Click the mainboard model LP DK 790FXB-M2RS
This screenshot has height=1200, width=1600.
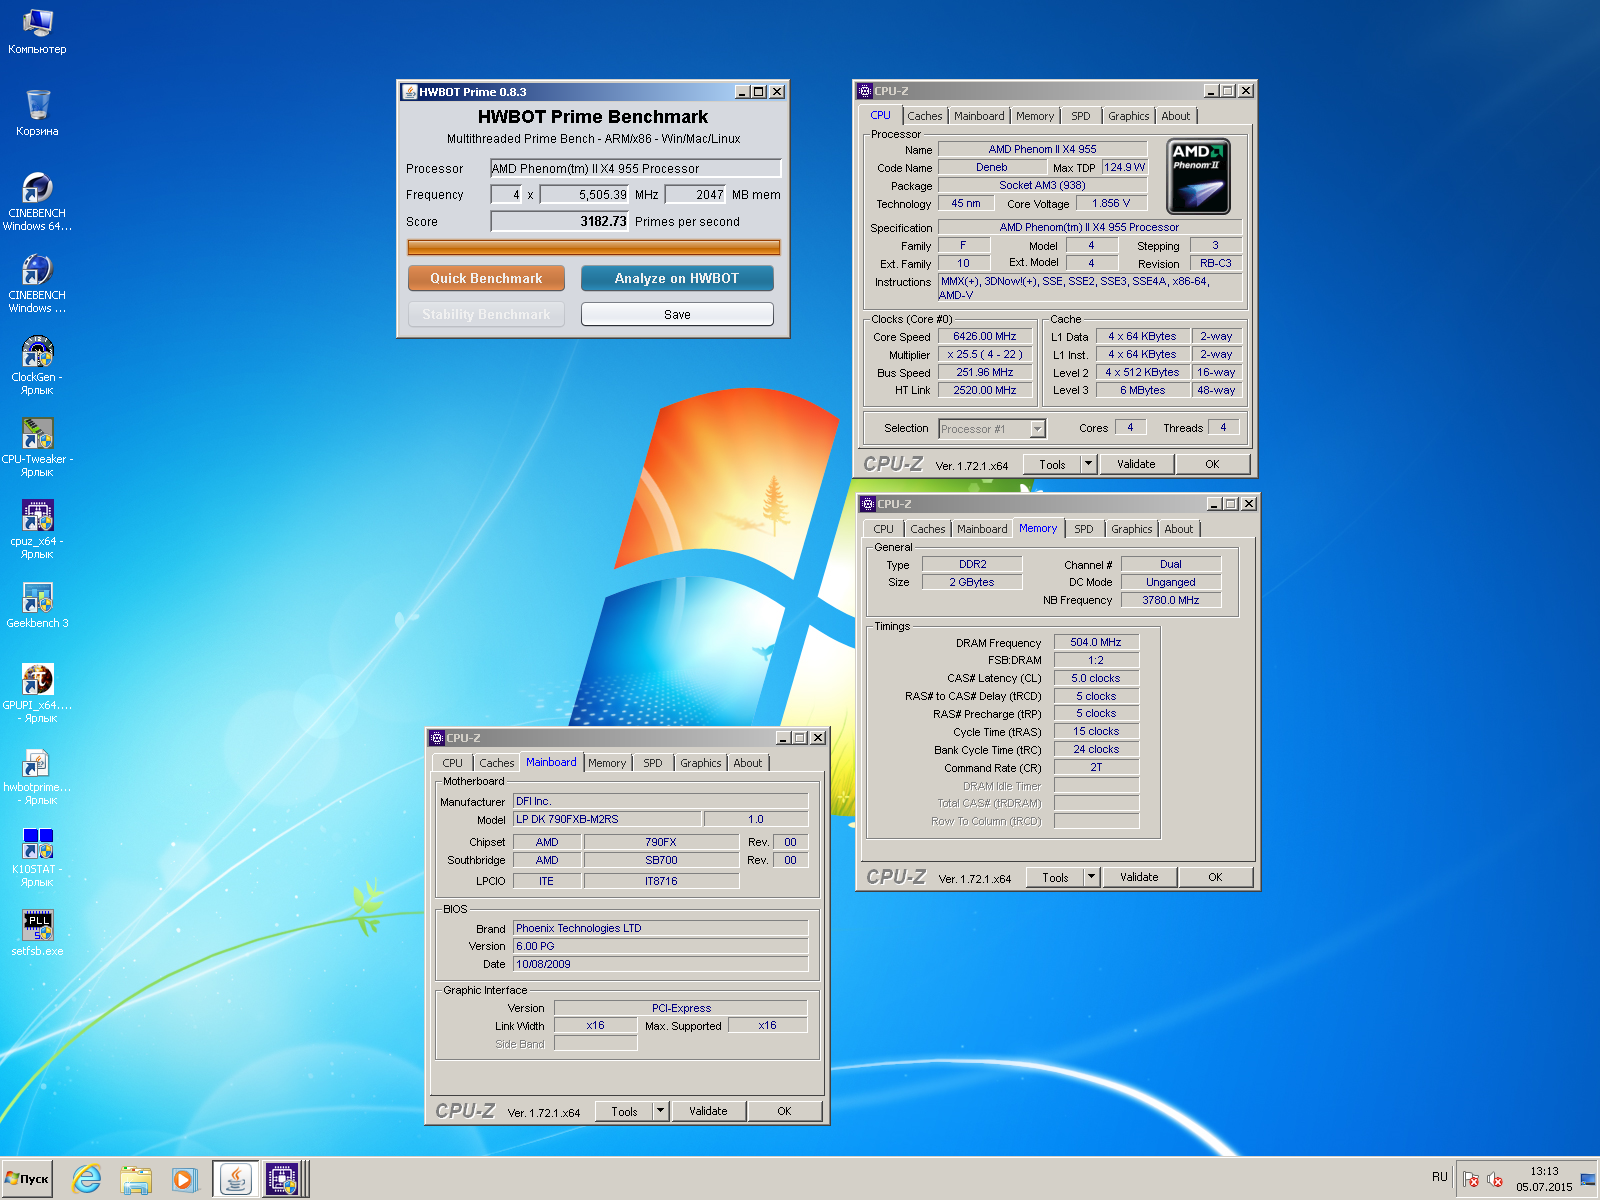[607, 819]
